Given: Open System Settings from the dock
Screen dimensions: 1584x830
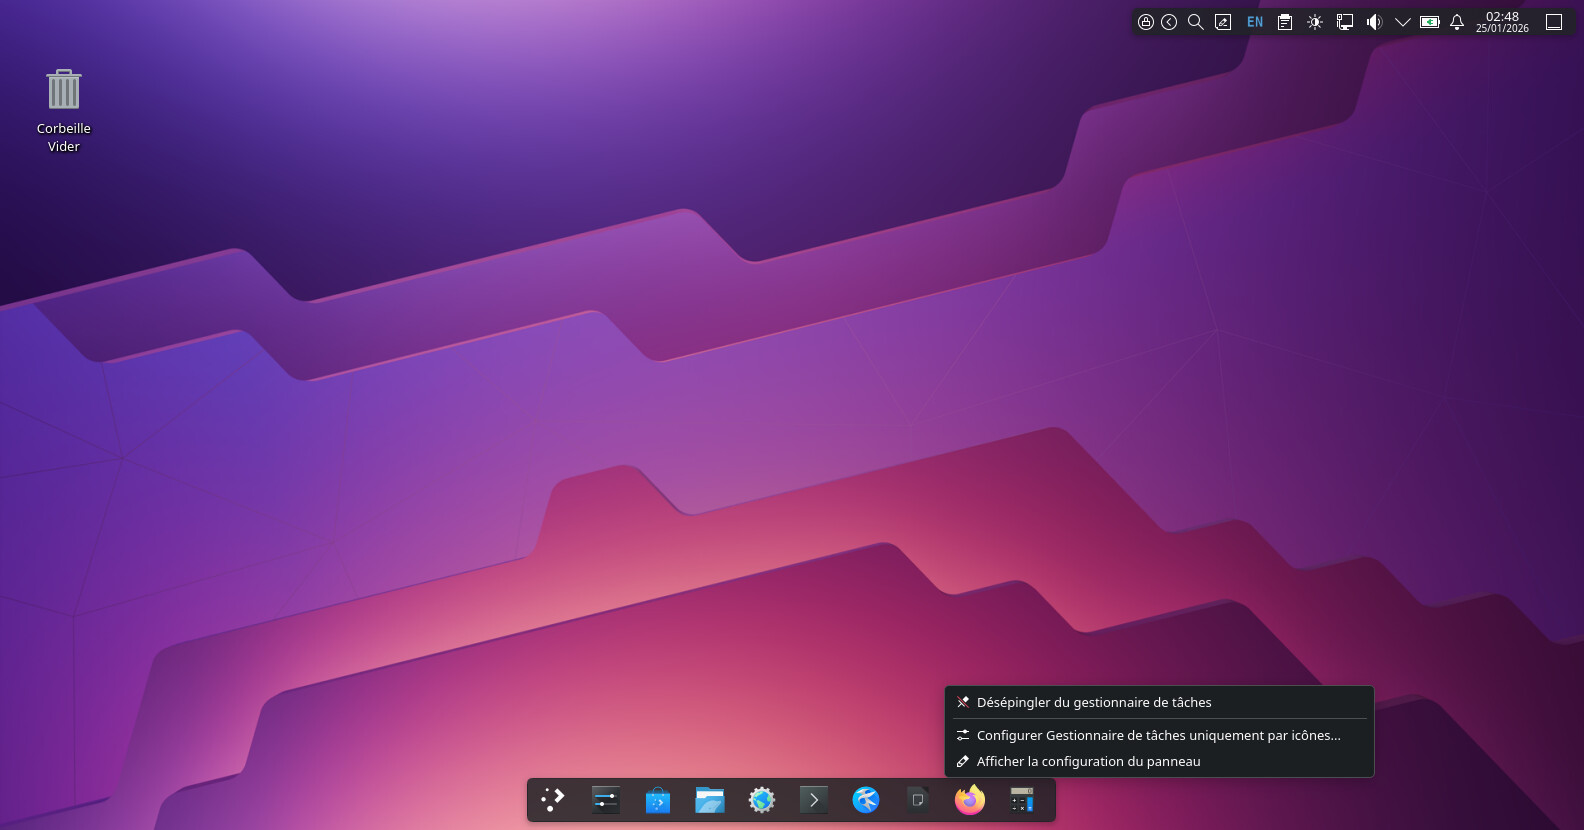Looking at the screenshot, I should pos(606,800).
